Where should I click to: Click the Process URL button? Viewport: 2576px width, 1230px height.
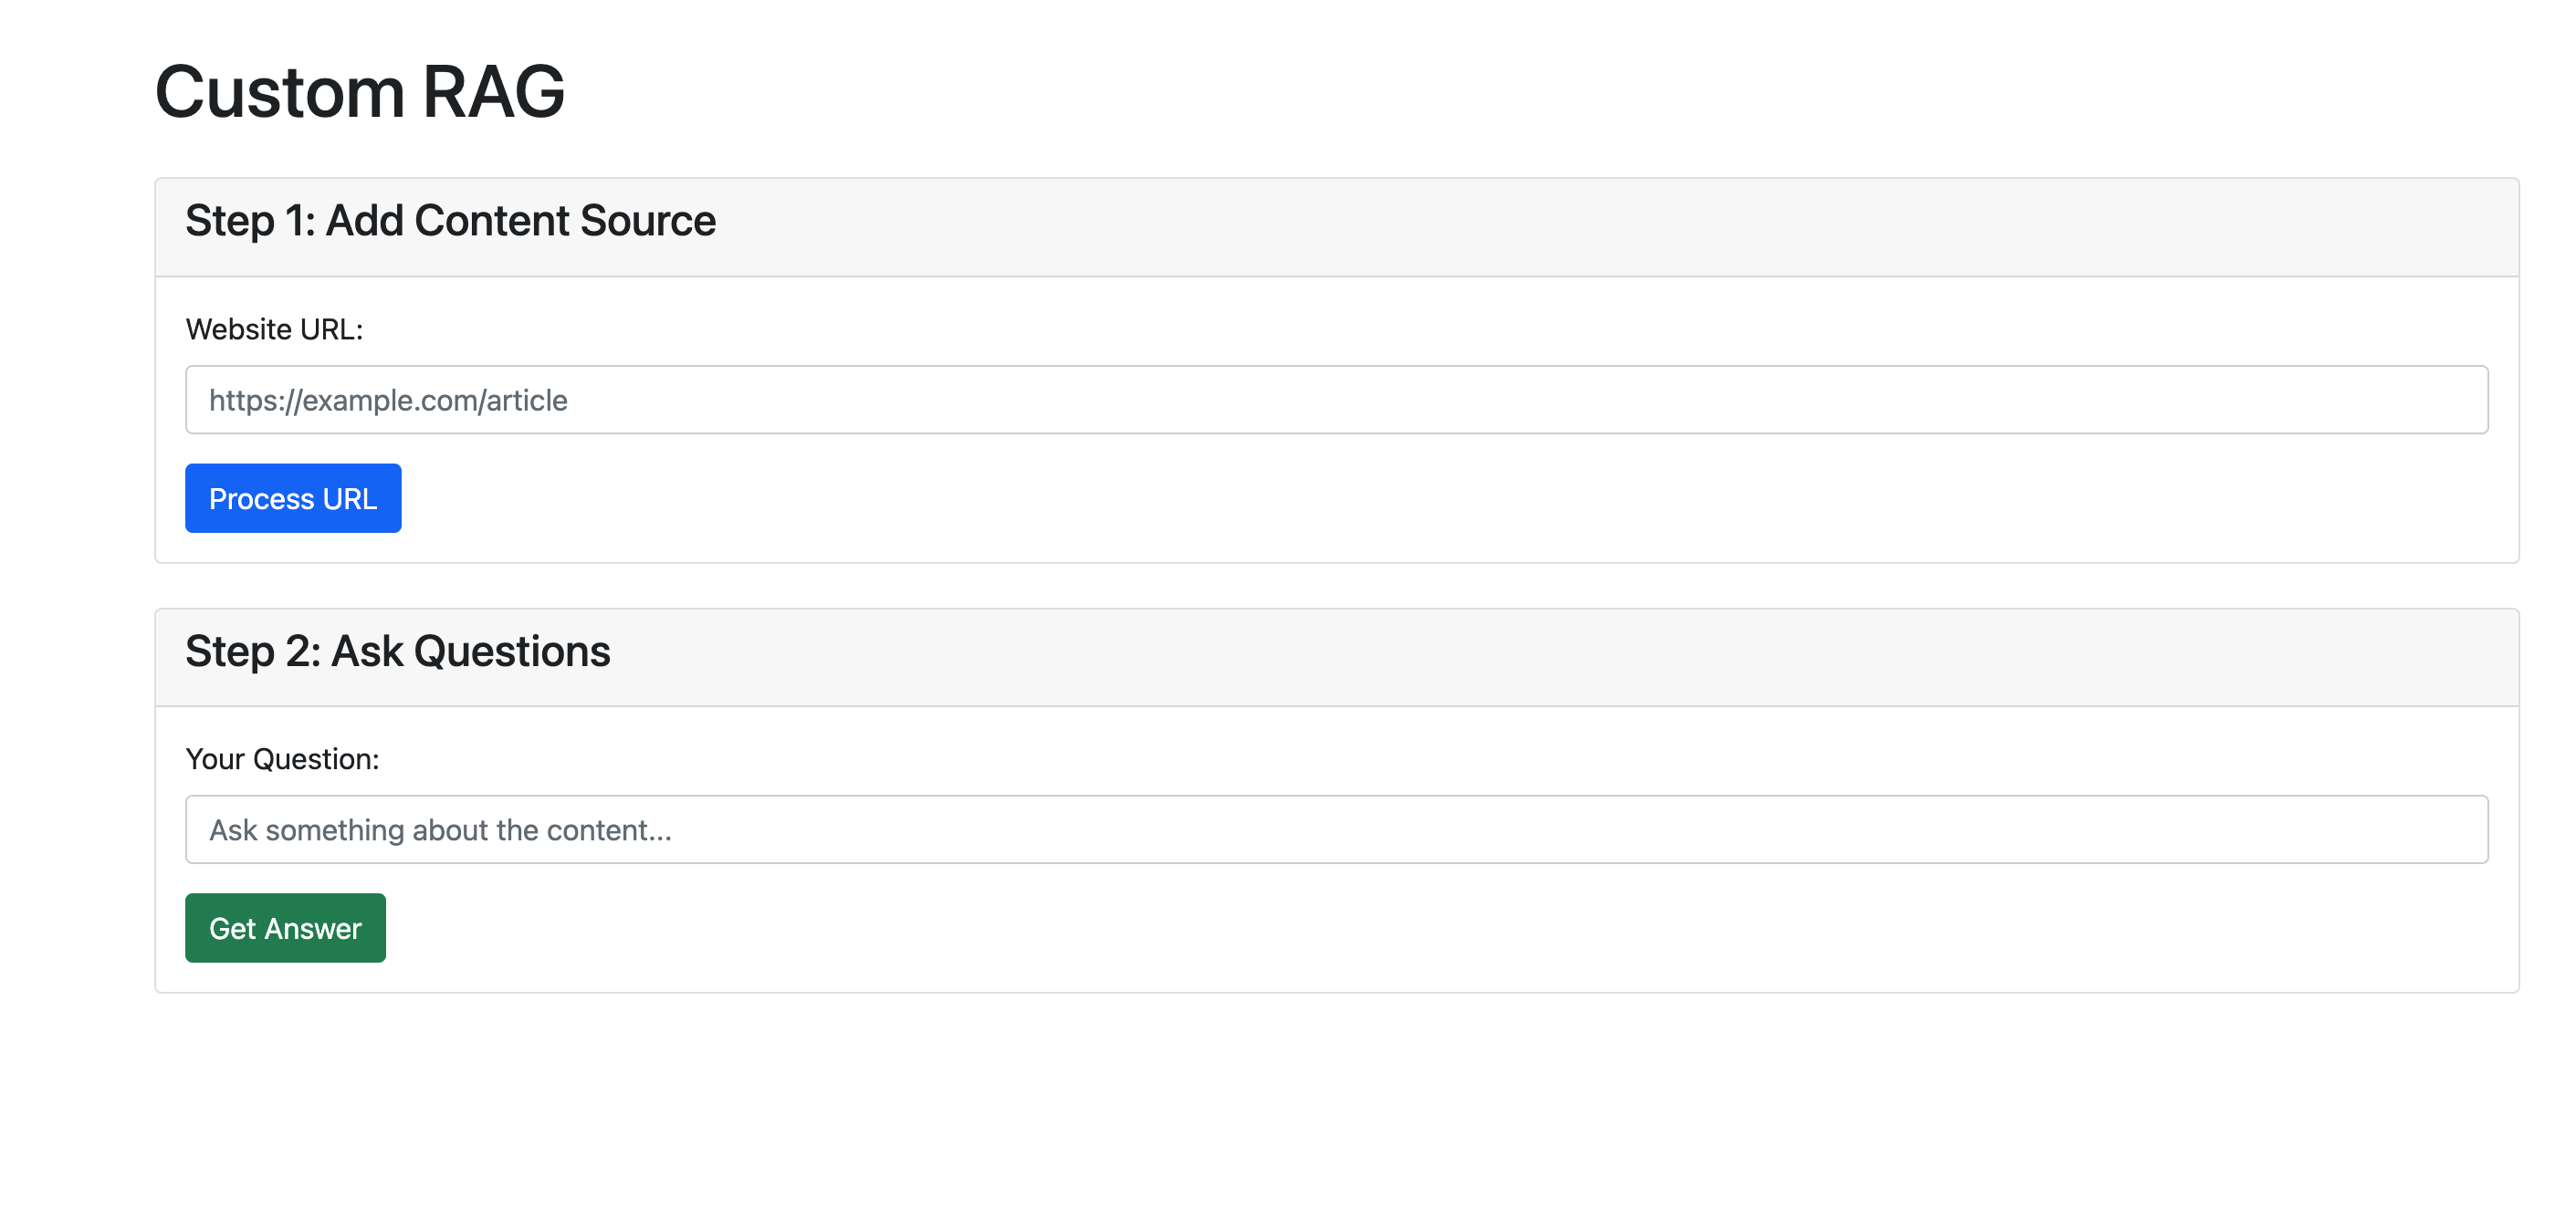pyautogui.click(x=292, y=498)
